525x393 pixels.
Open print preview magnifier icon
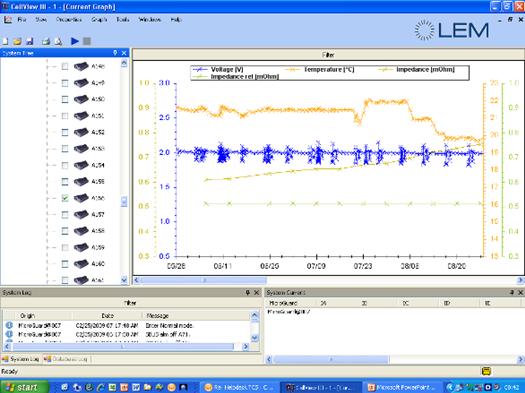click(58, 41)
